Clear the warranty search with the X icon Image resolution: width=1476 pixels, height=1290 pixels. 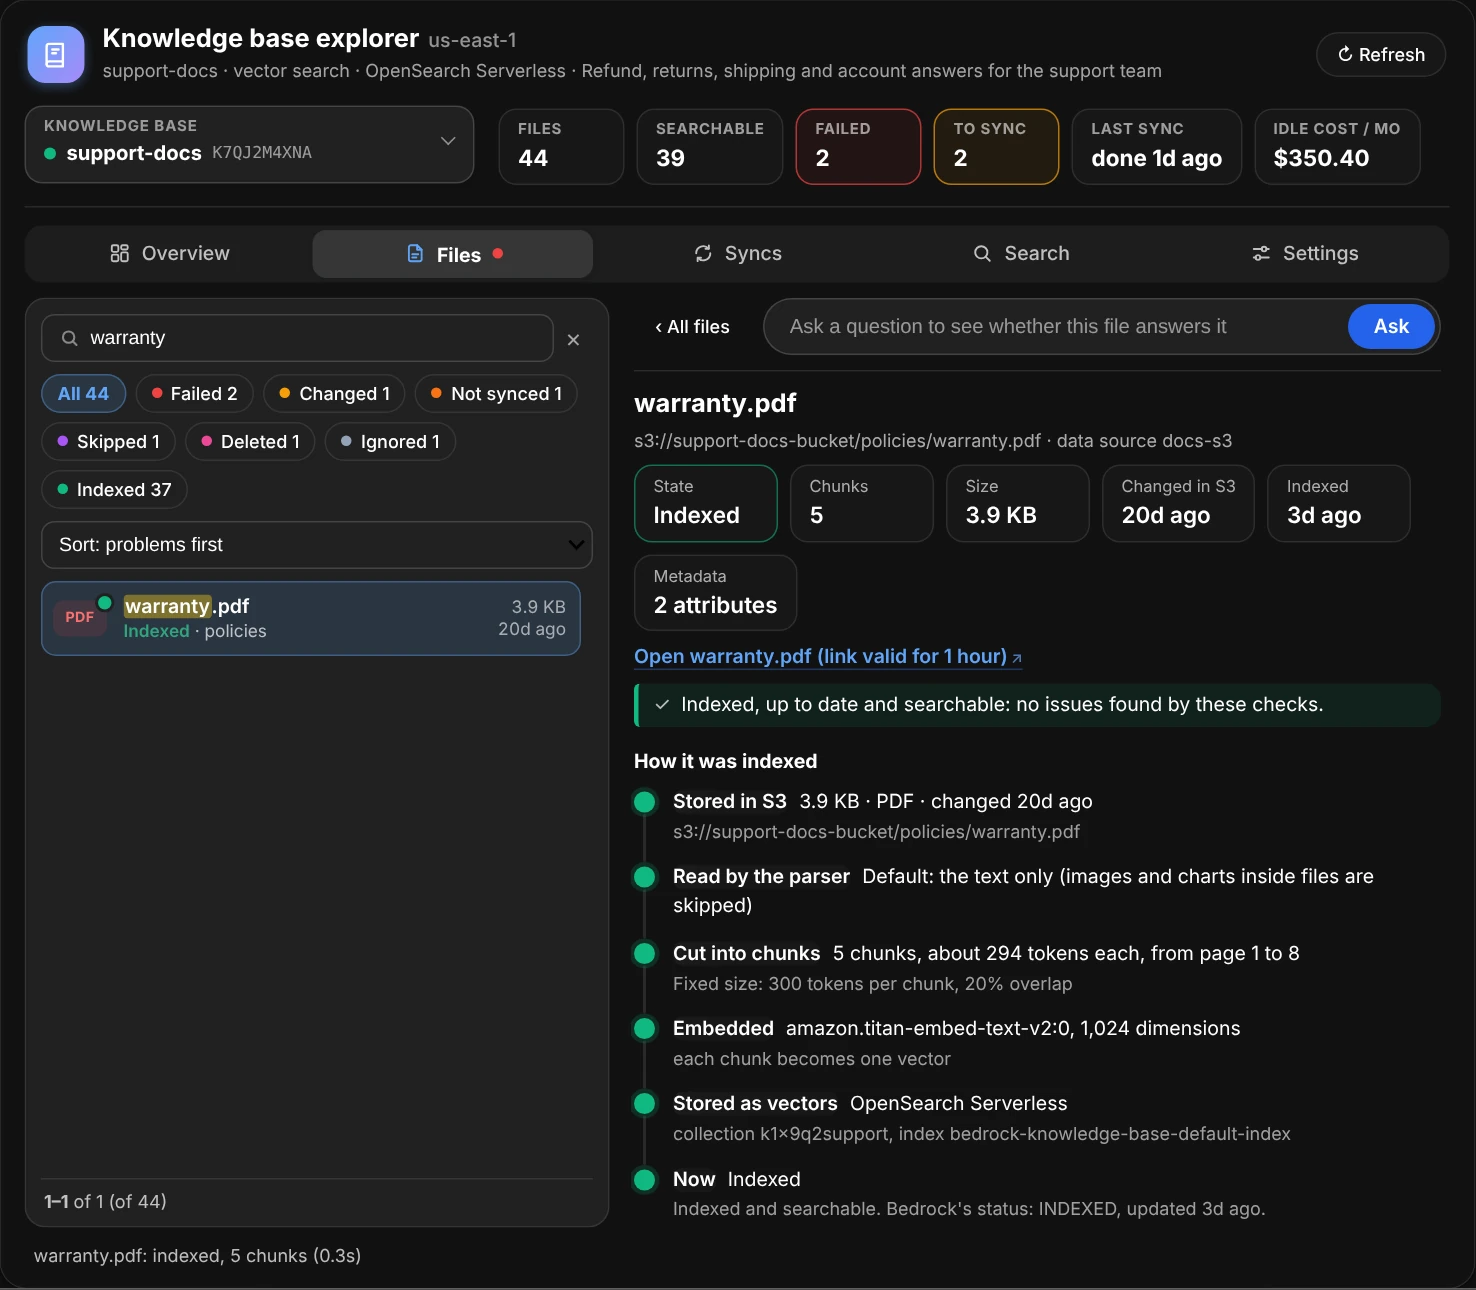pos(573,340)
